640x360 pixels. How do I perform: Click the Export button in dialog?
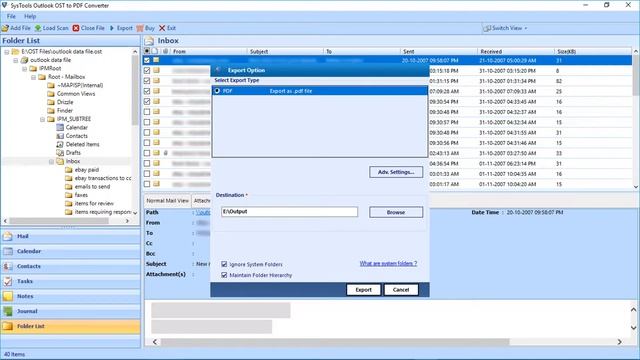pos(363,289)
